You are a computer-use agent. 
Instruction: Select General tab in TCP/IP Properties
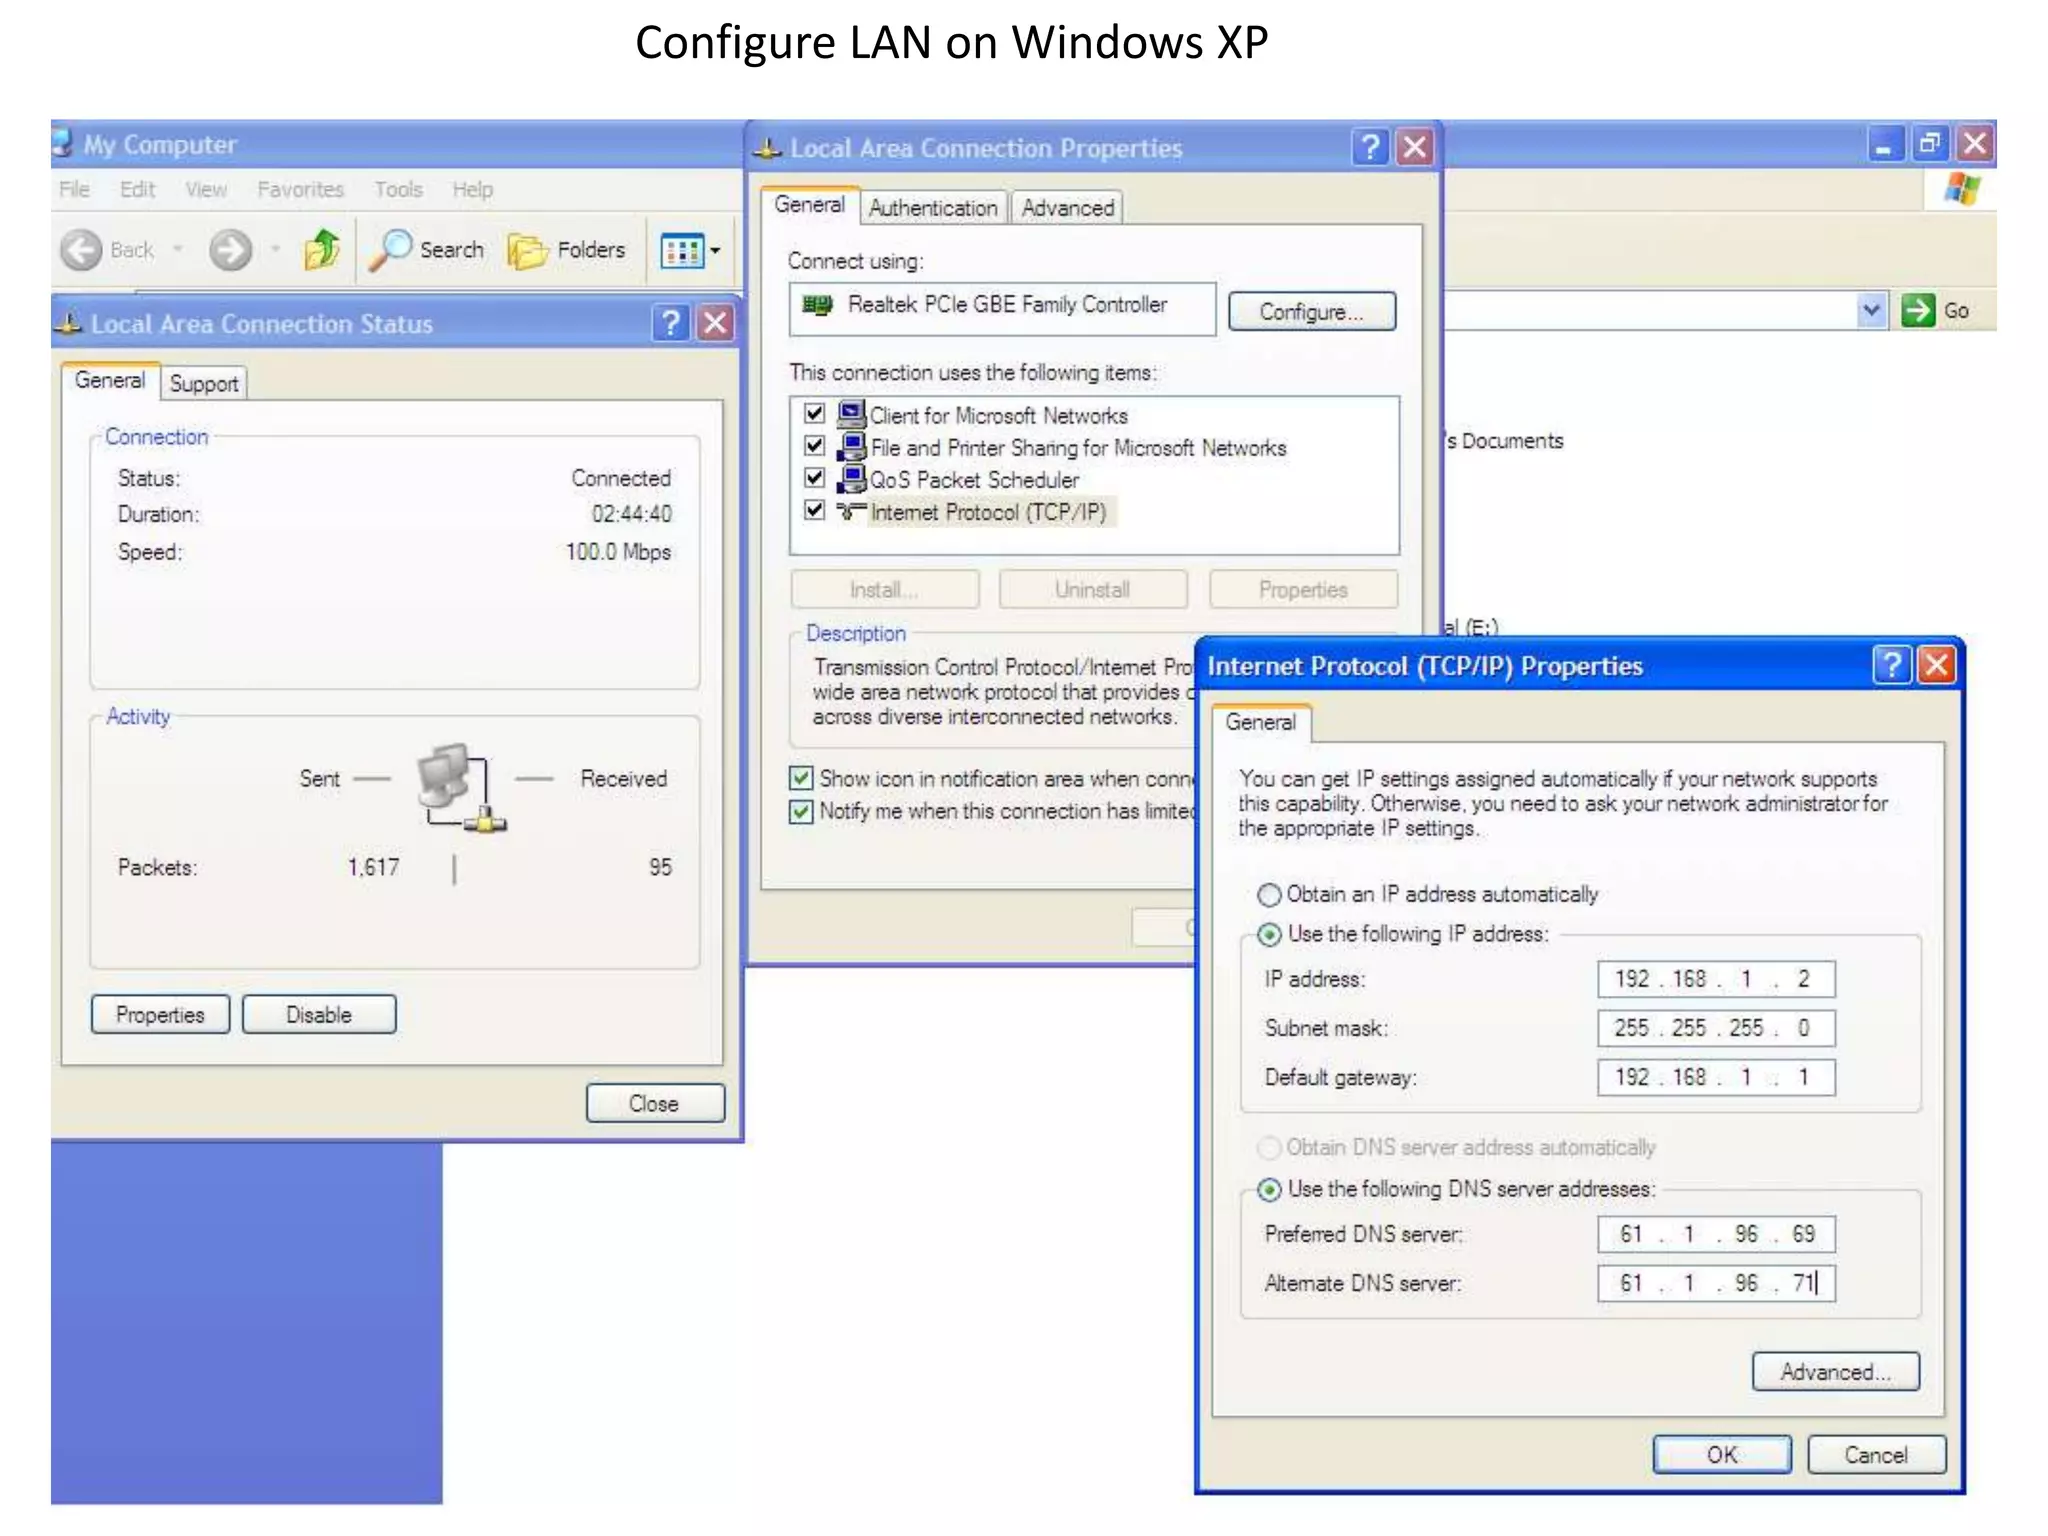pos(1261,723)
